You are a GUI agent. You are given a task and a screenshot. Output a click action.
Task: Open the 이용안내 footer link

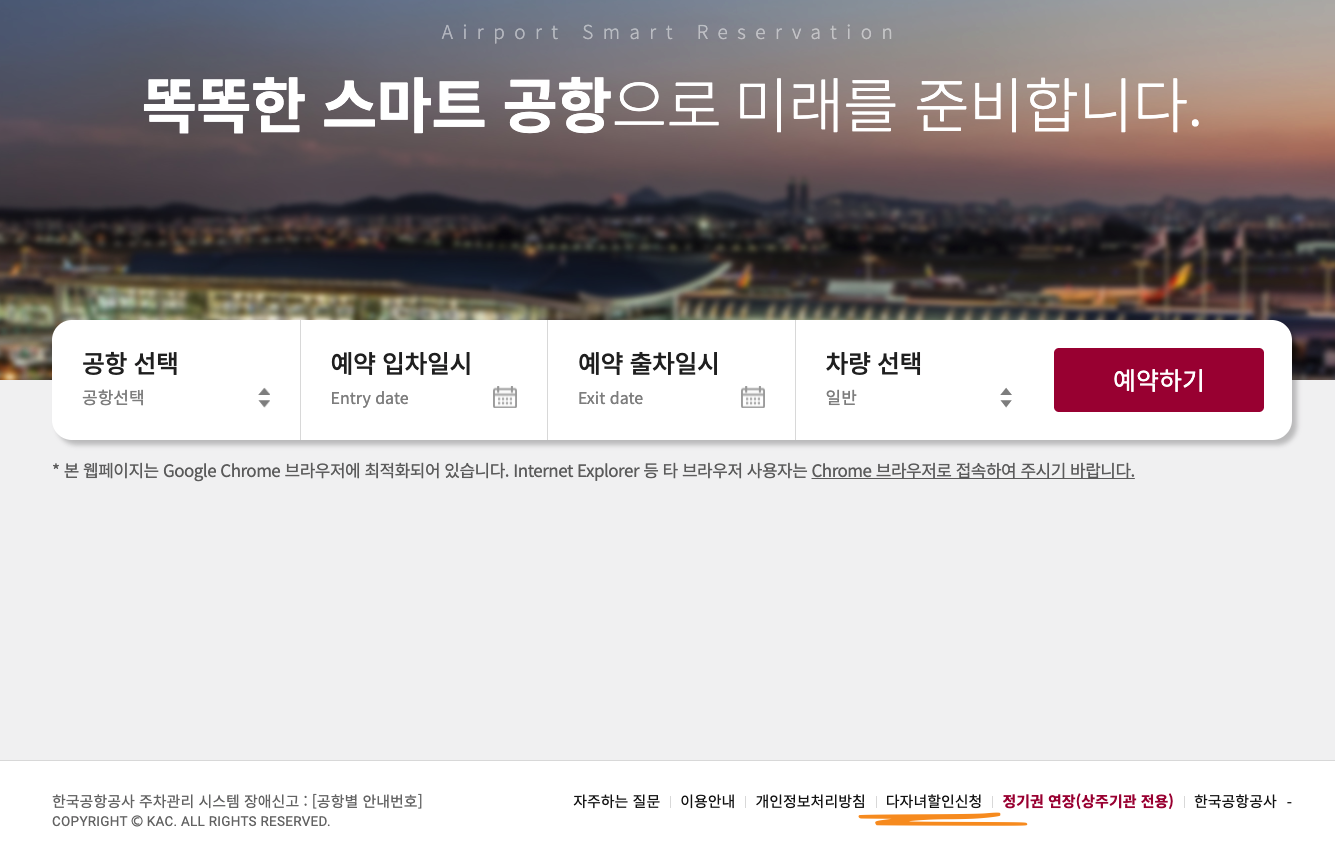click(x=708, y=801)
